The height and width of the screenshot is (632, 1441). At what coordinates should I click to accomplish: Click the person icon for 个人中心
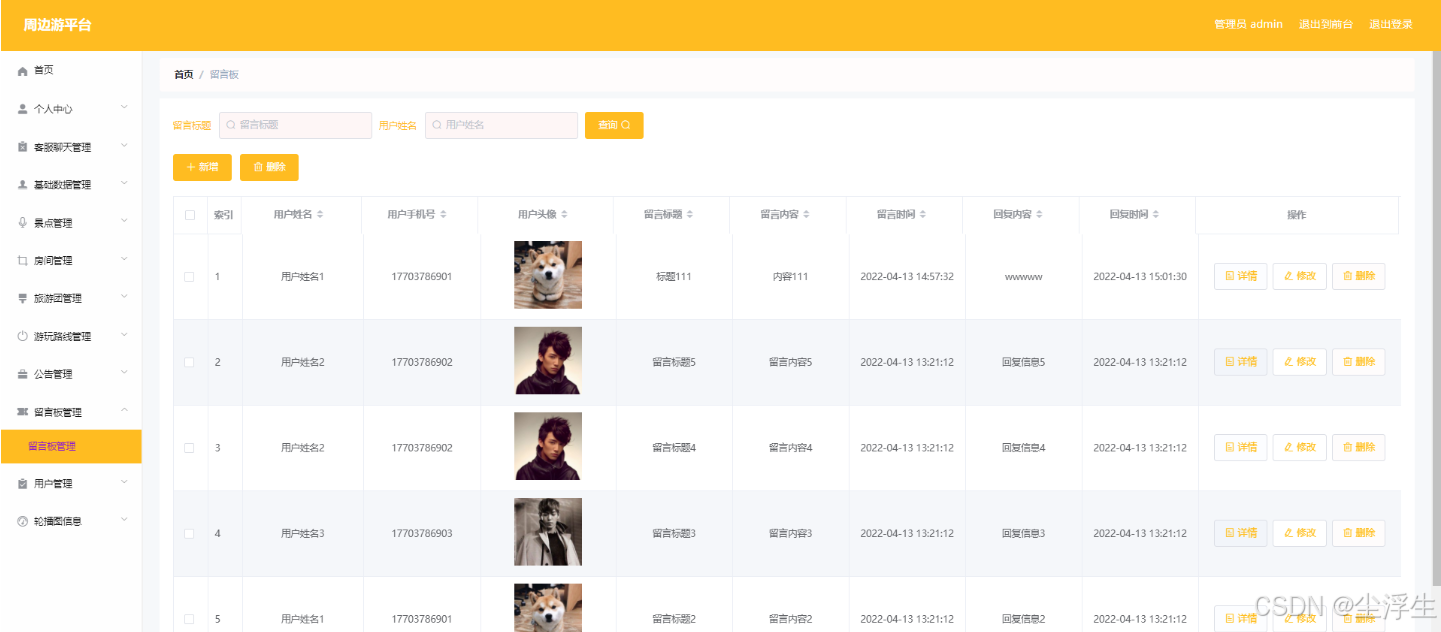[x=22, y=109]
